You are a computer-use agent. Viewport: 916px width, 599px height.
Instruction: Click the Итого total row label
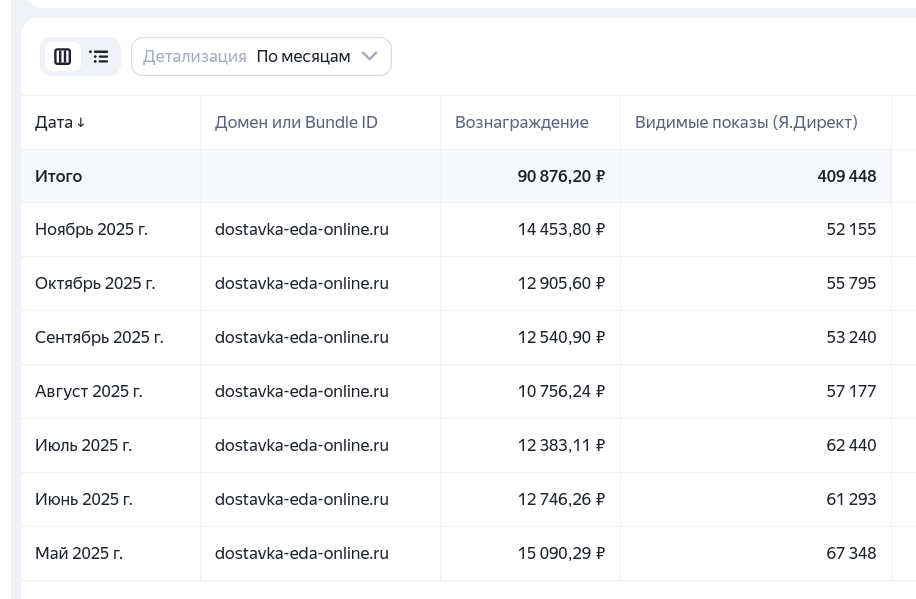[59, 177]
